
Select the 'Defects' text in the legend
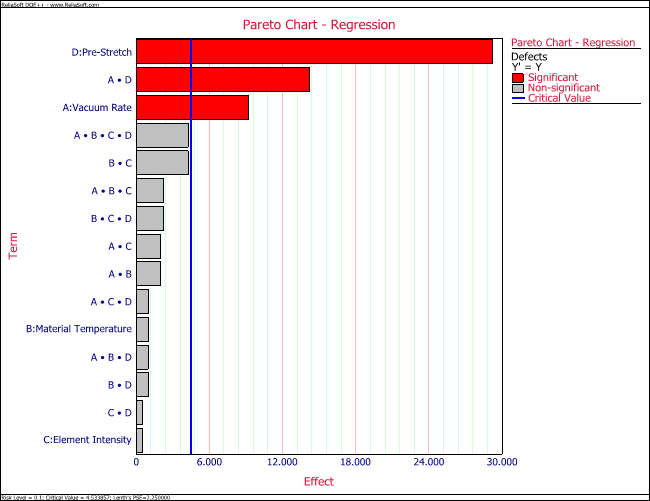click(x=529, y=57)
